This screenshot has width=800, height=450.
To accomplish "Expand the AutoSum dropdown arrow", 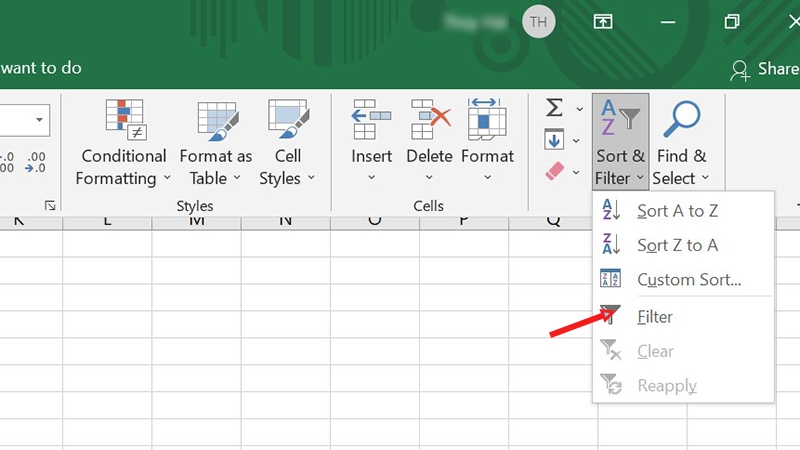I will [x=580, y=109].
